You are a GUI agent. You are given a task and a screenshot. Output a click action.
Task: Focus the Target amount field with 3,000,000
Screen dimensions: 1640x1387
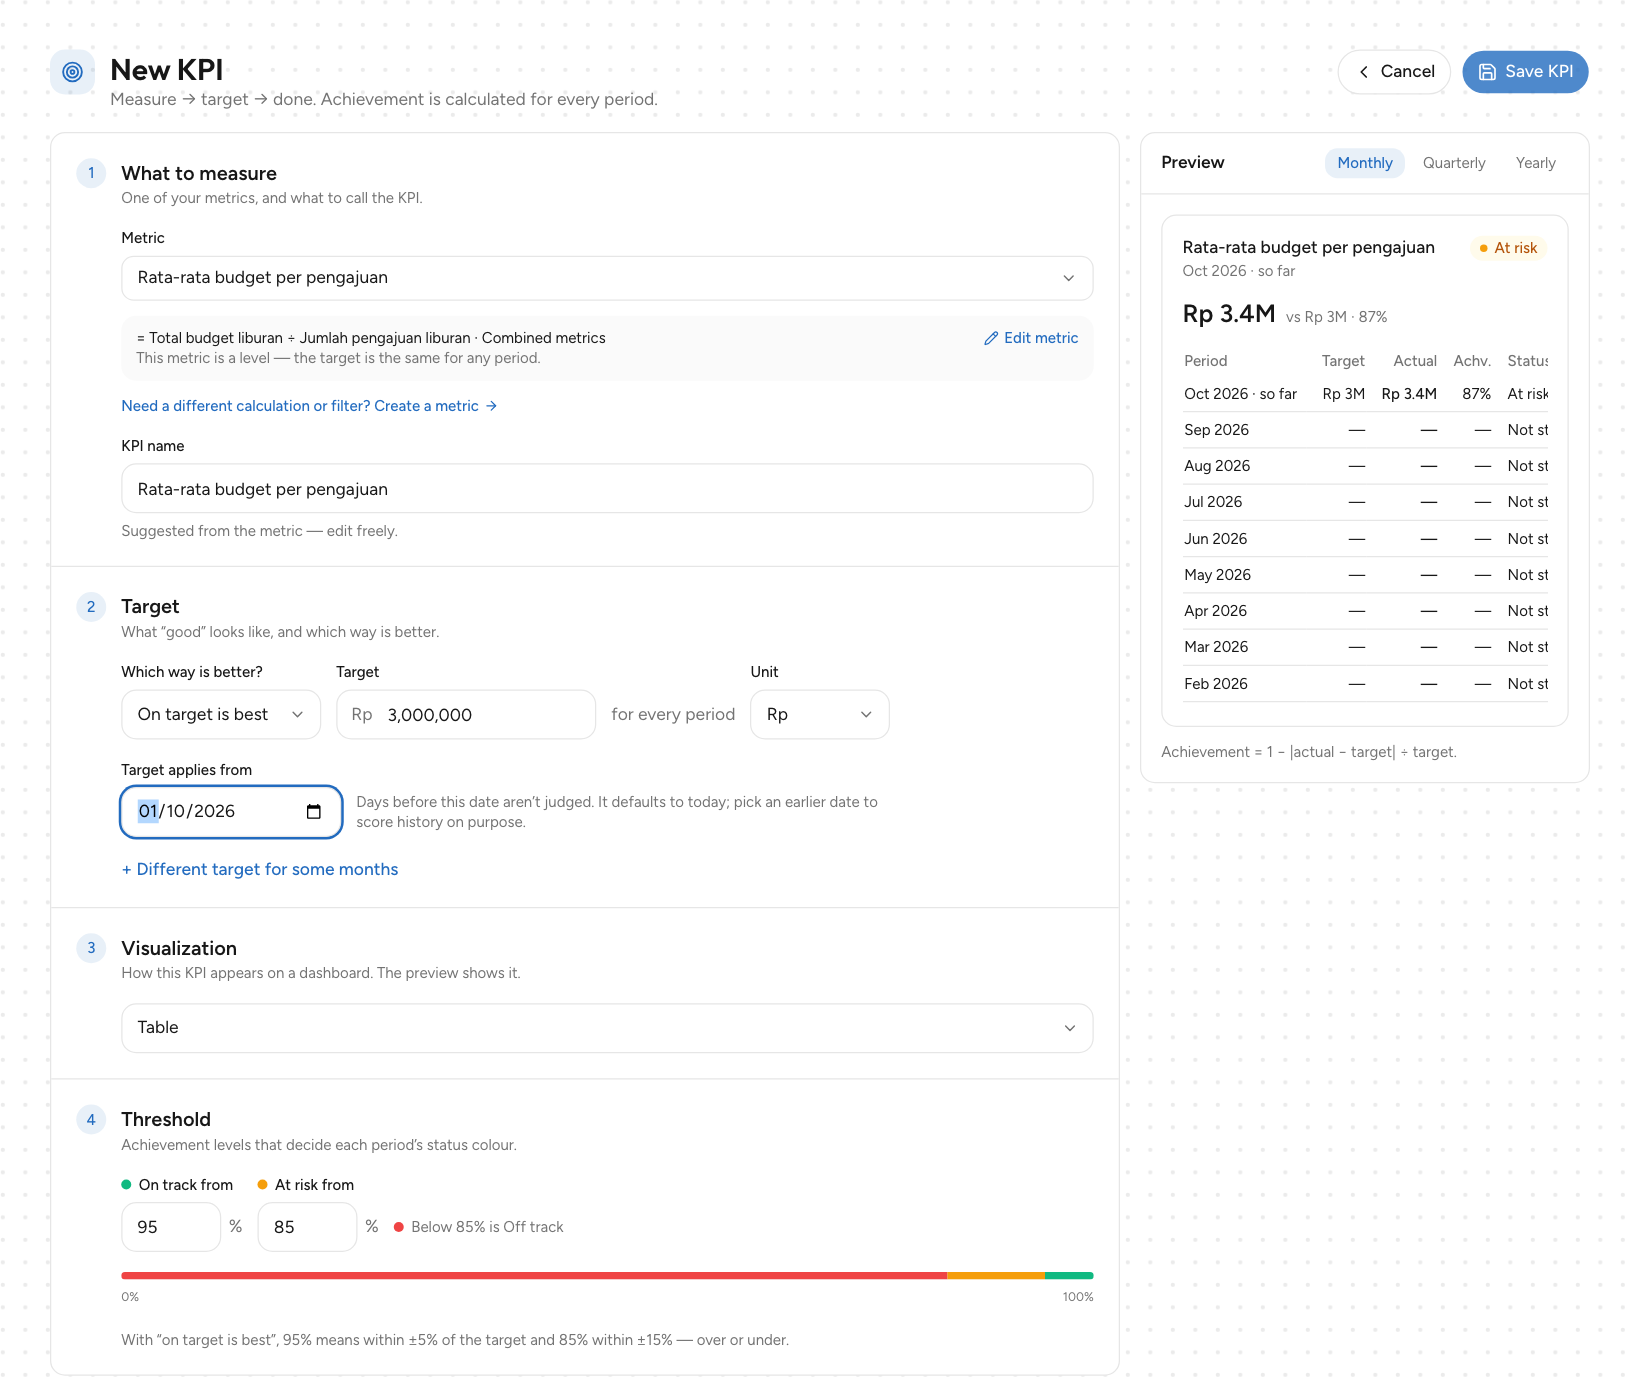pyautogui.click(x=466, y=715)
